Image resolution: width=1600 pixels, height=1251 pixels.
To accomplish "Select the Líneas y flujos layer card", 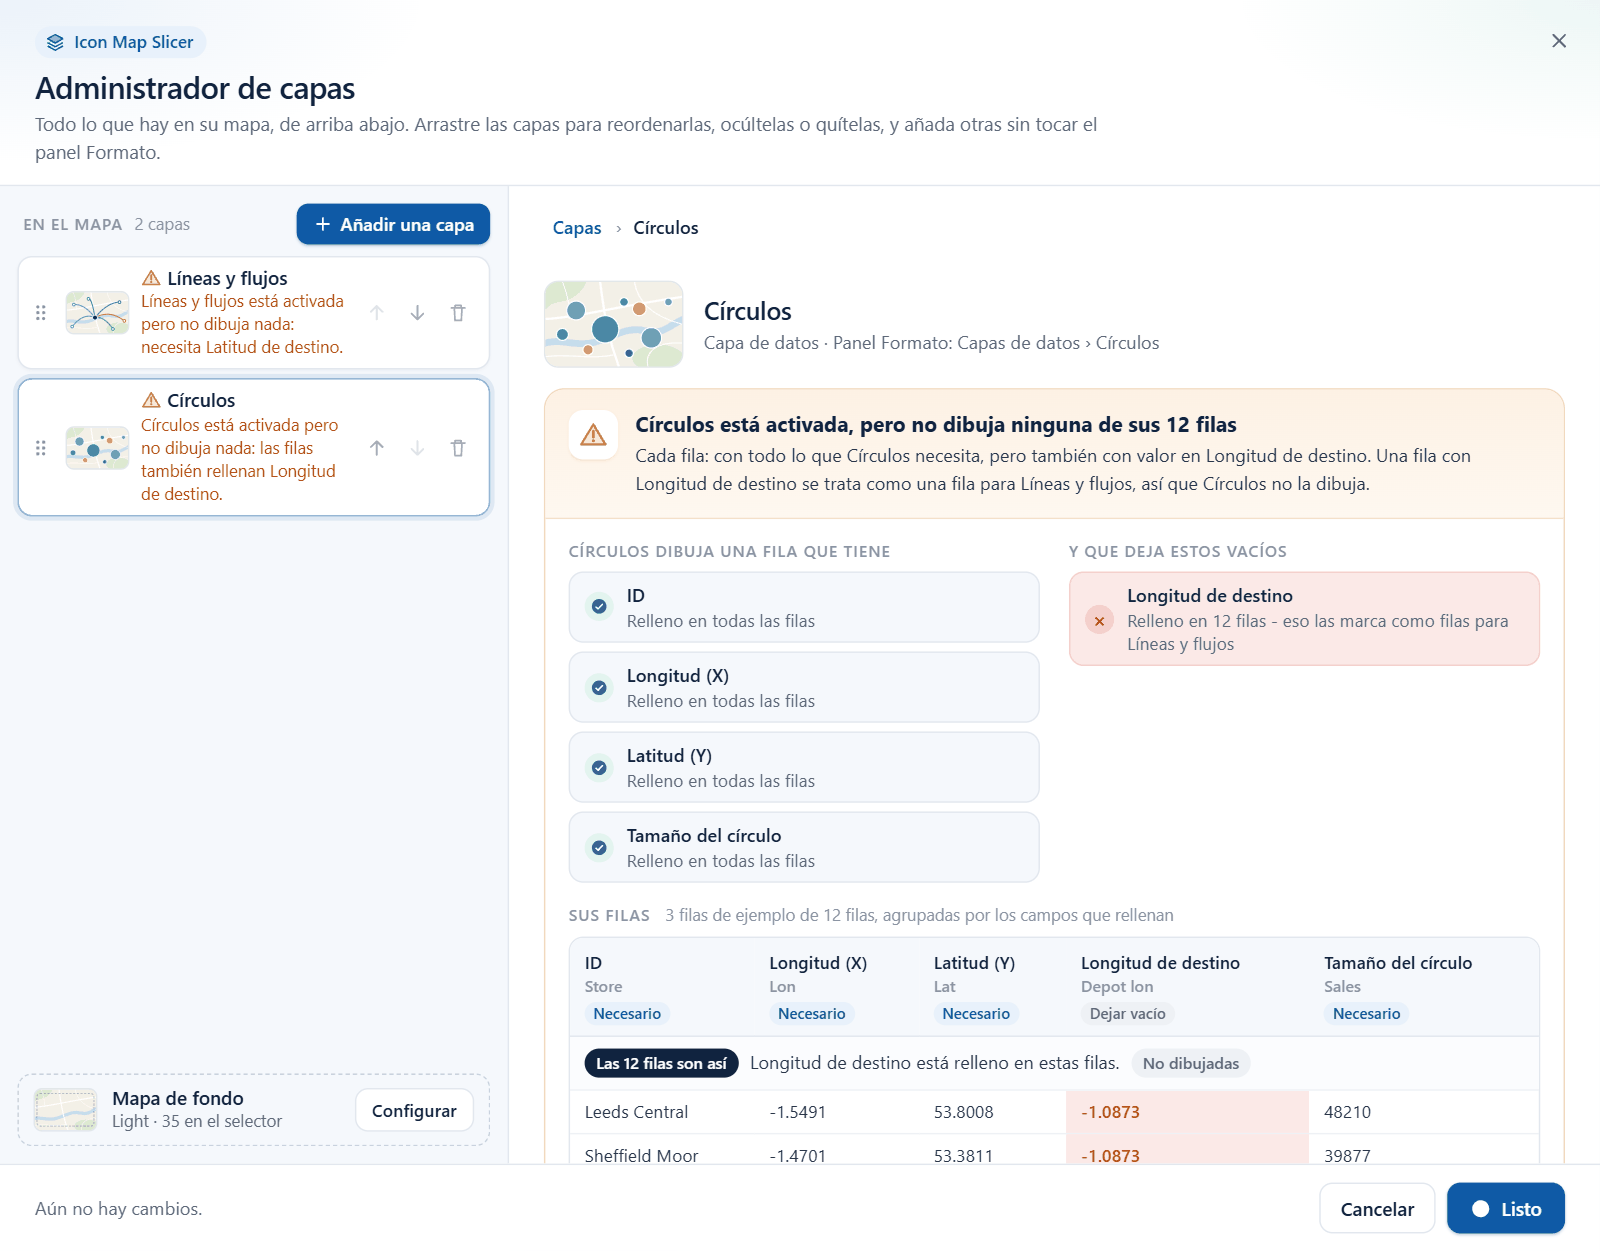I will coord(254,313).
